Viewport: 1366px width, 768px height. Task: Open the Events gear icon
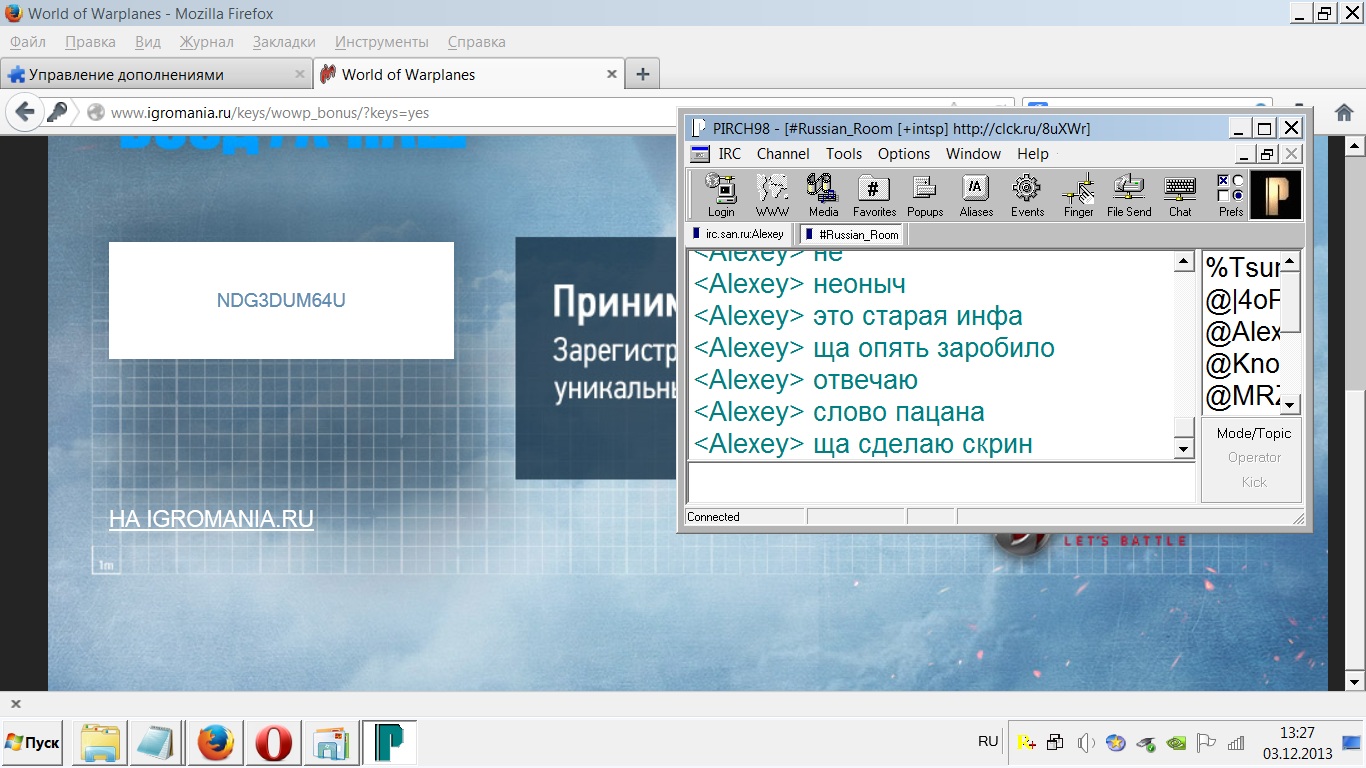pos(1027,195)
